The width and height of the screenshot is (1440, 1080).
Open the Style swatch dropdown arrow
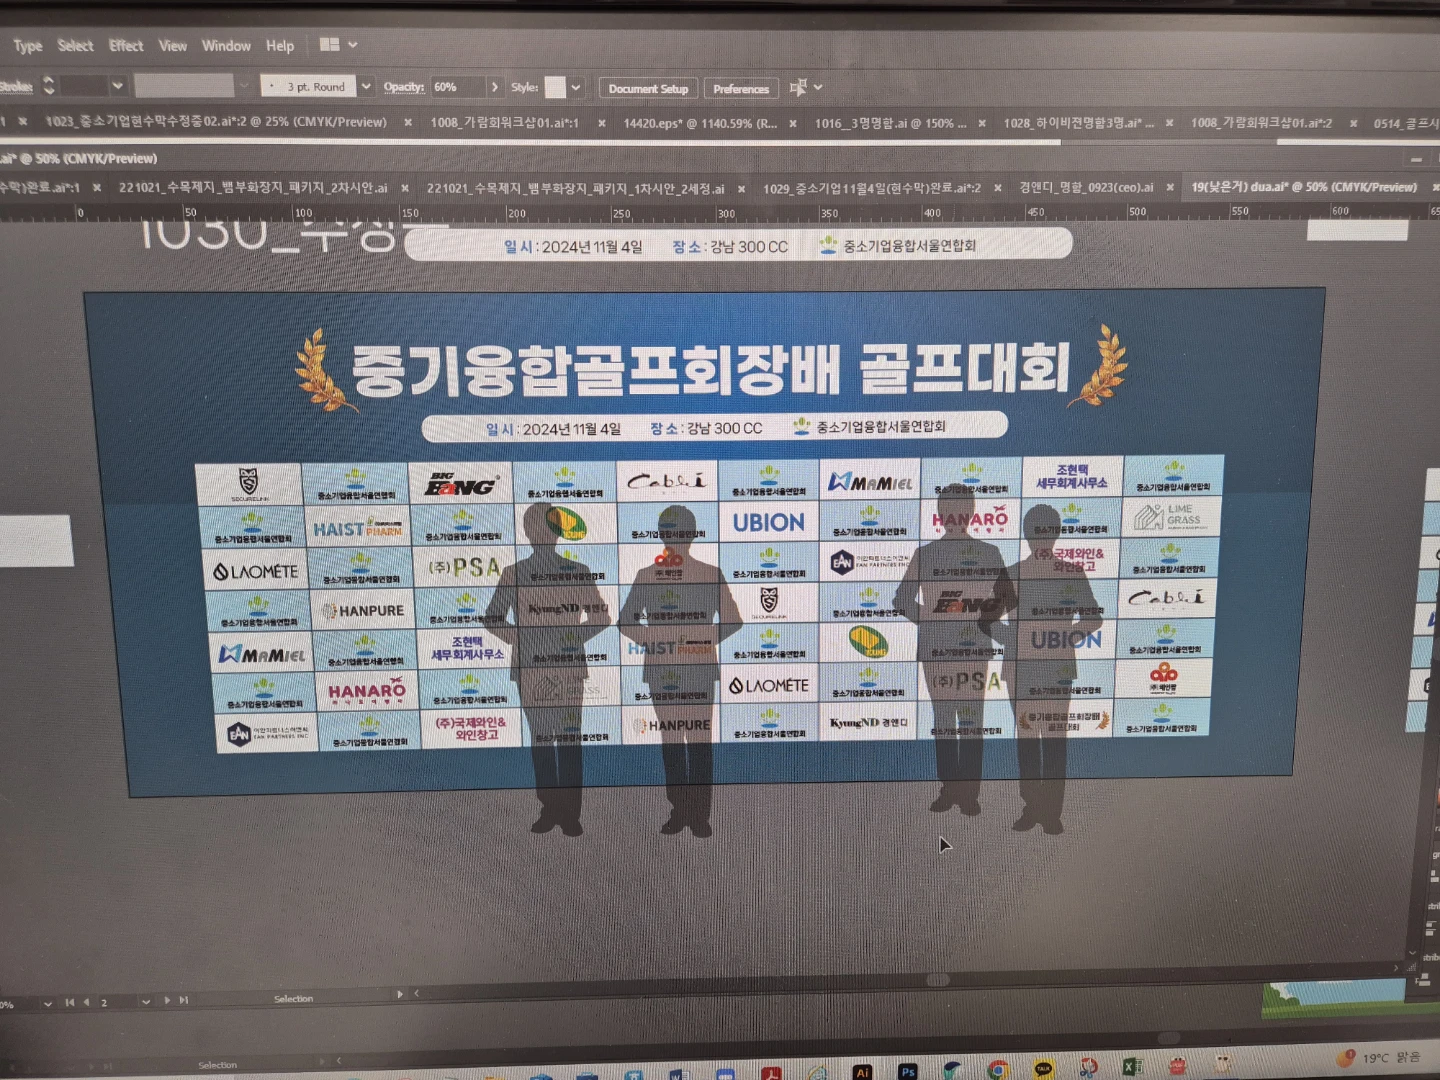(x=576, y=88)
